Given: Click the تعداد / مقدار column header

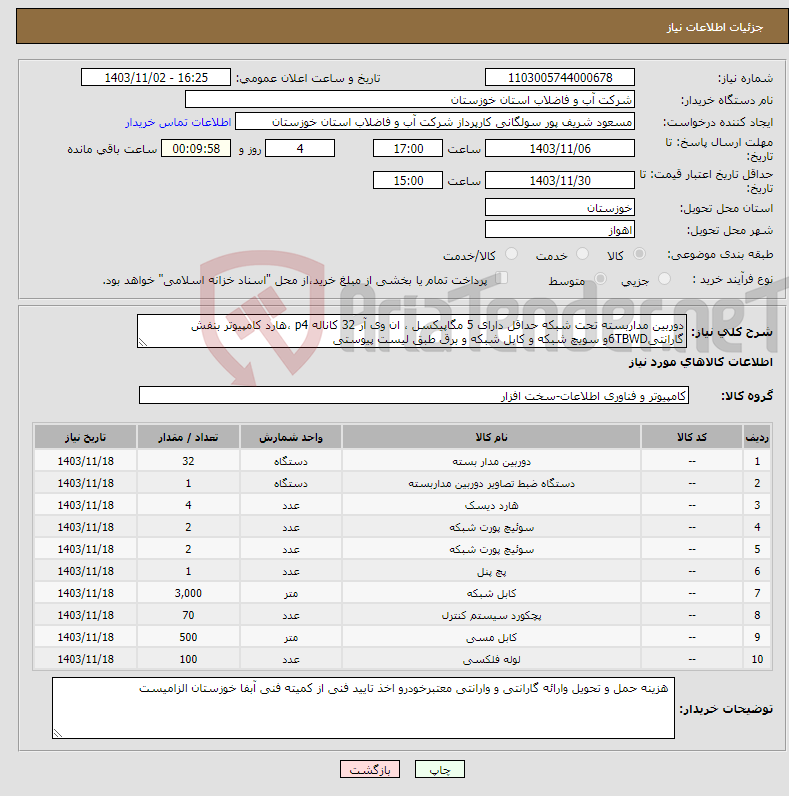Looking at the screenshot, I should (188, 437).
